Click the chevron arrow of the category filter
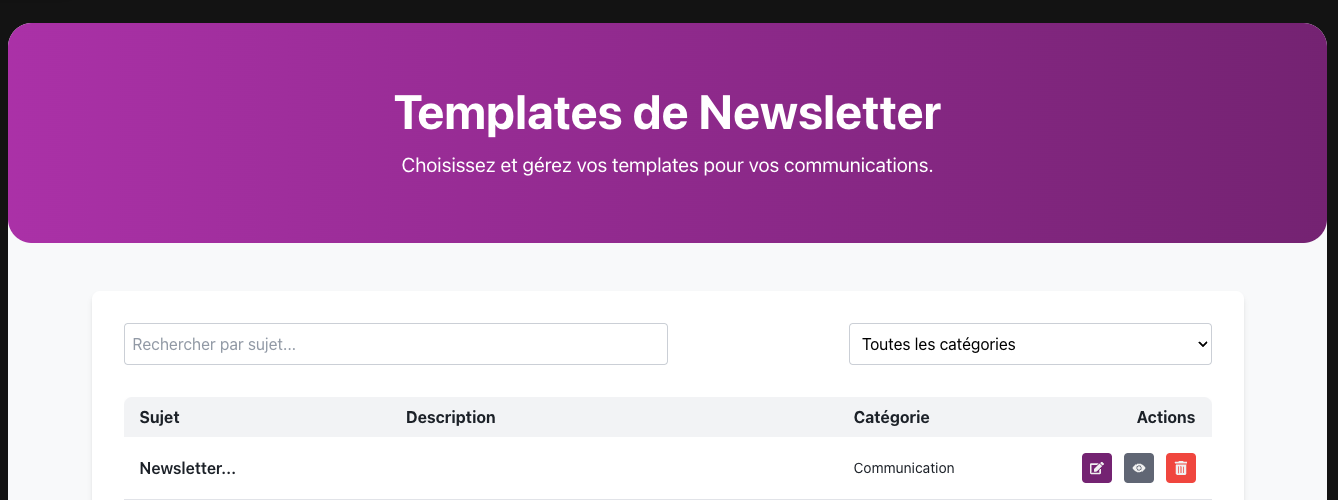The width and height of the screenshot is (1338, 500). pos(1201,344)
